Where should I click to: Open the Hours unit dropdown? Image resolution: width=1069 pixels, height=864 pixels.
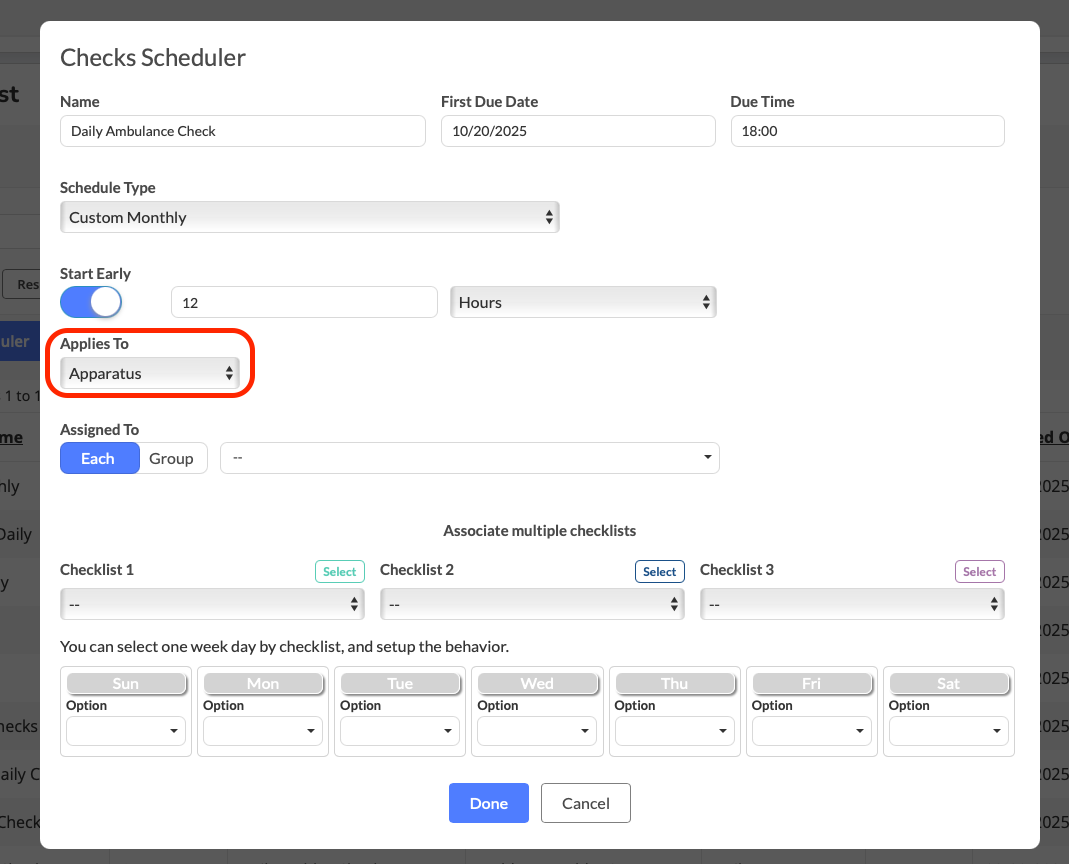(583, 302)
